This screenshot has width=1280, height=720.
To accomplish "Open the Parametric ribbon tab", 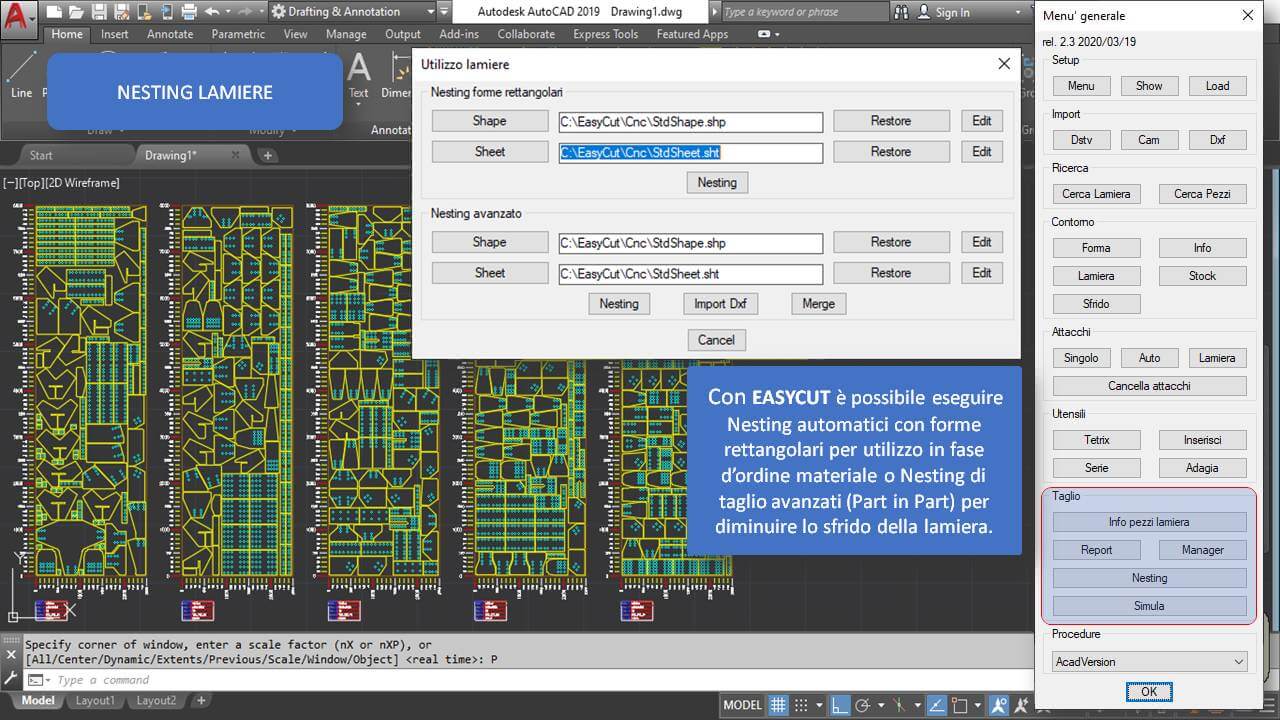I will tap(238, 34).
